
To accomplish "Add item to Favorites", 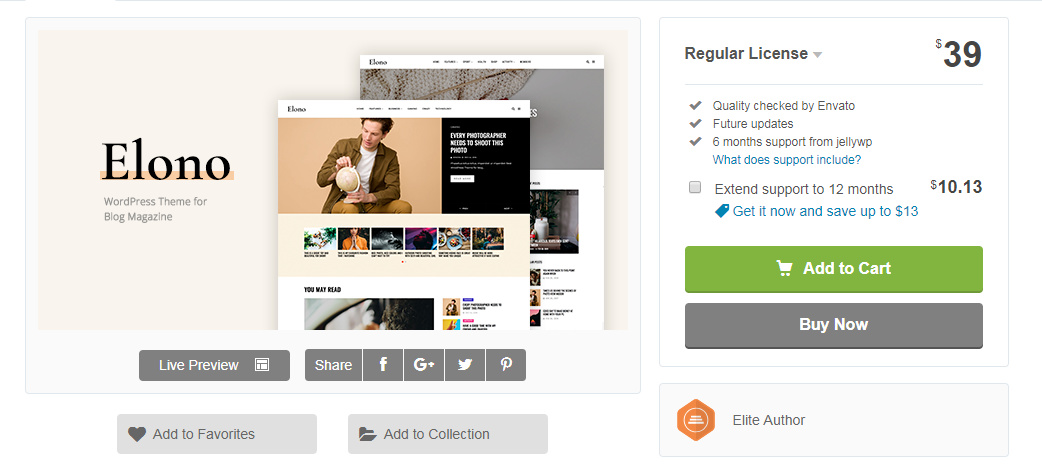I will [x=217, y=434].
